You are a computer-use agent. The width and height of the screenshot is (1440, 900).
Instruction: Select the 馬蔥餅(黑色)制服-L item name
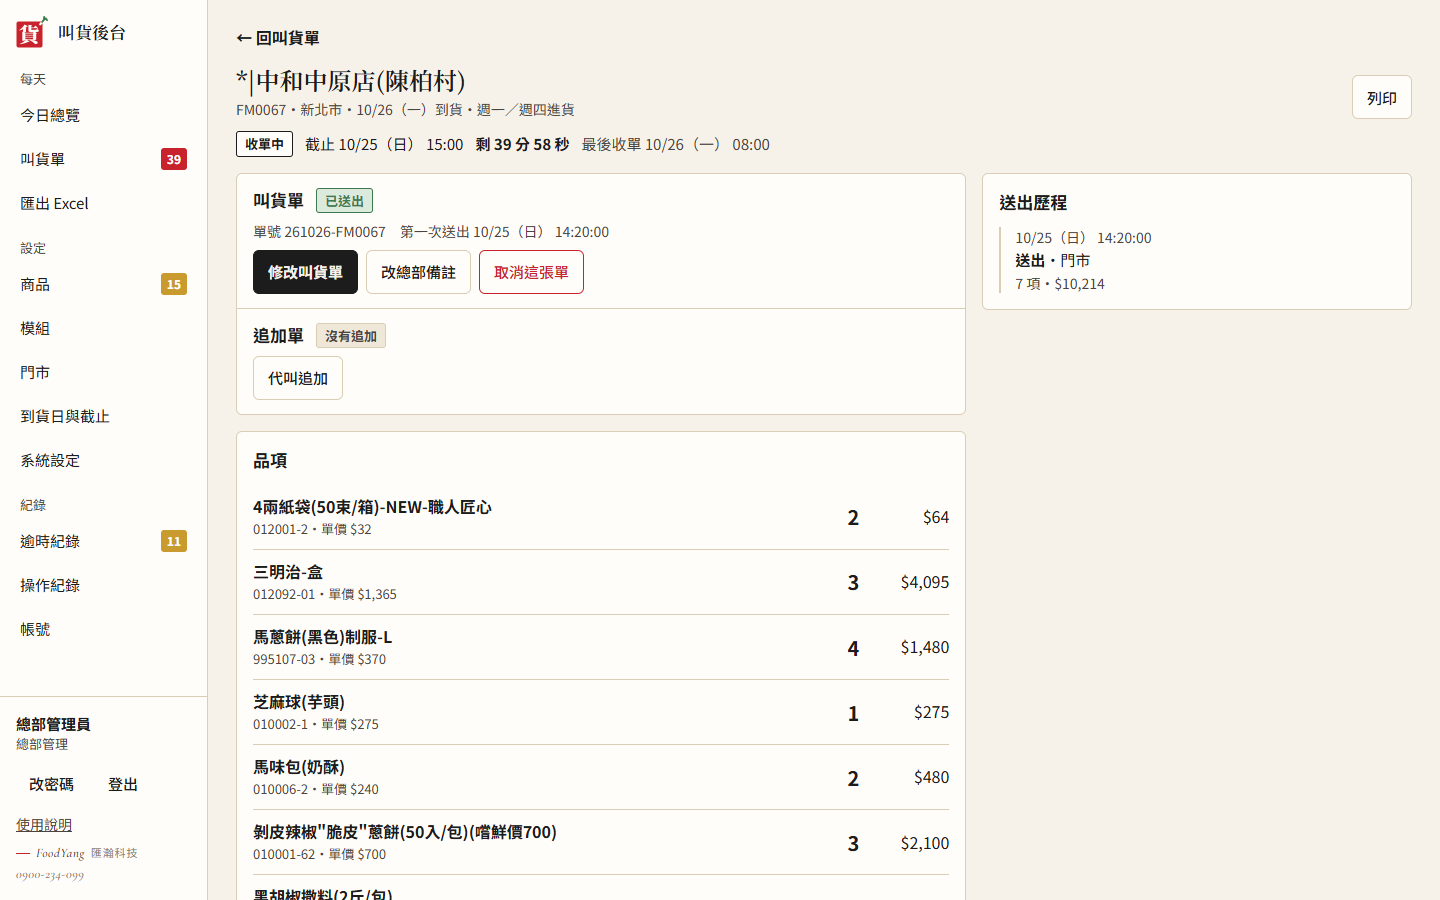[x=322, y=637]
